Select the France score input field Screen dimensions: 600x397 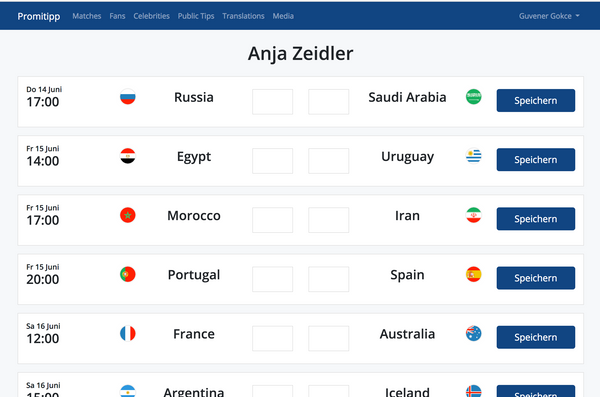[272, 339]
